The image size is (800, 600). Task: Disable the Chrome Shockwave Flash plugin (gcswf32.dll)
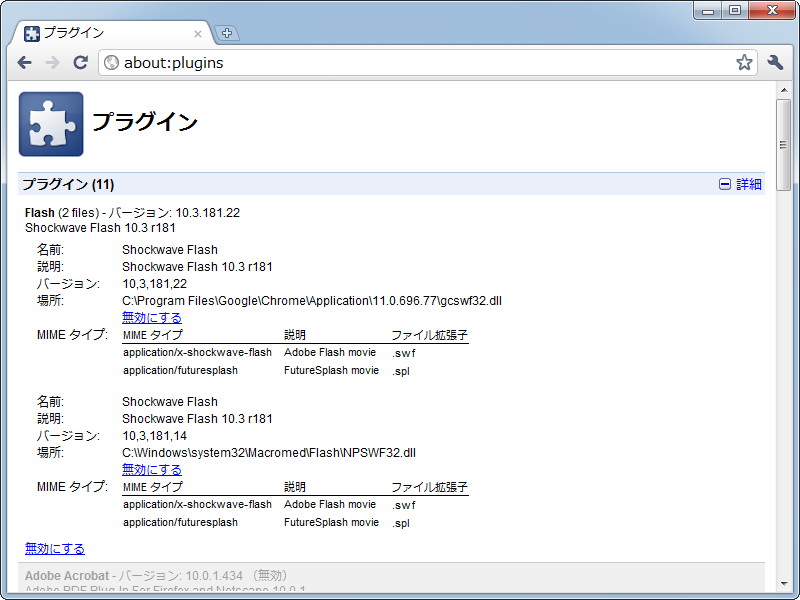(x=151, y=317)
